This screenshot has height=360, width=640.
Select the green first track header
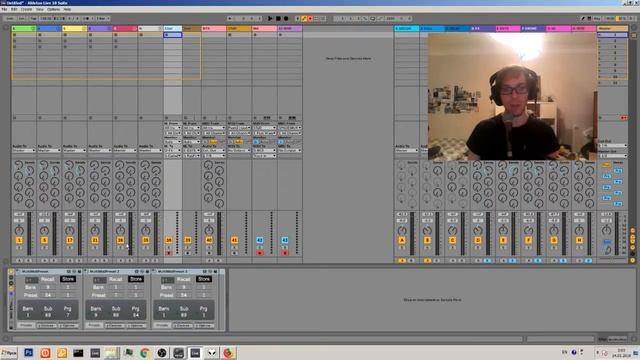click(24, 29)
